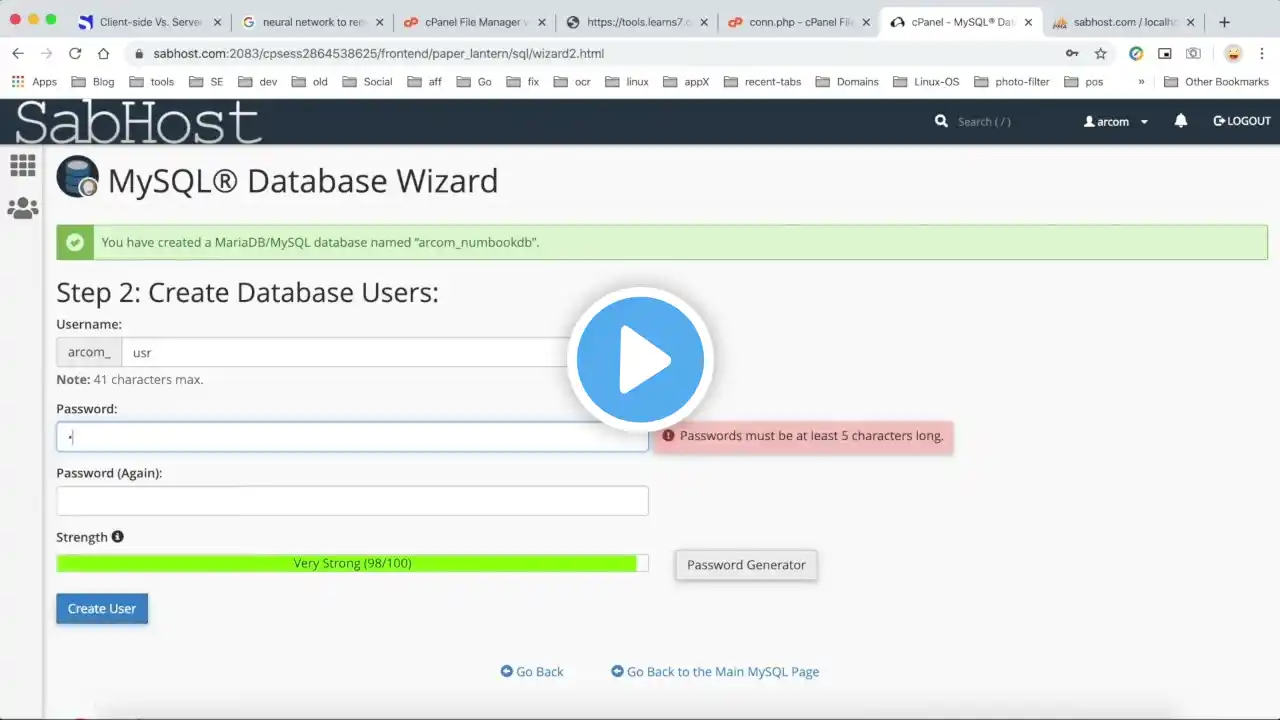Open the Domains bookmarks folder
The width and height of the screenshot is (1280, 720).
point(847,82)
